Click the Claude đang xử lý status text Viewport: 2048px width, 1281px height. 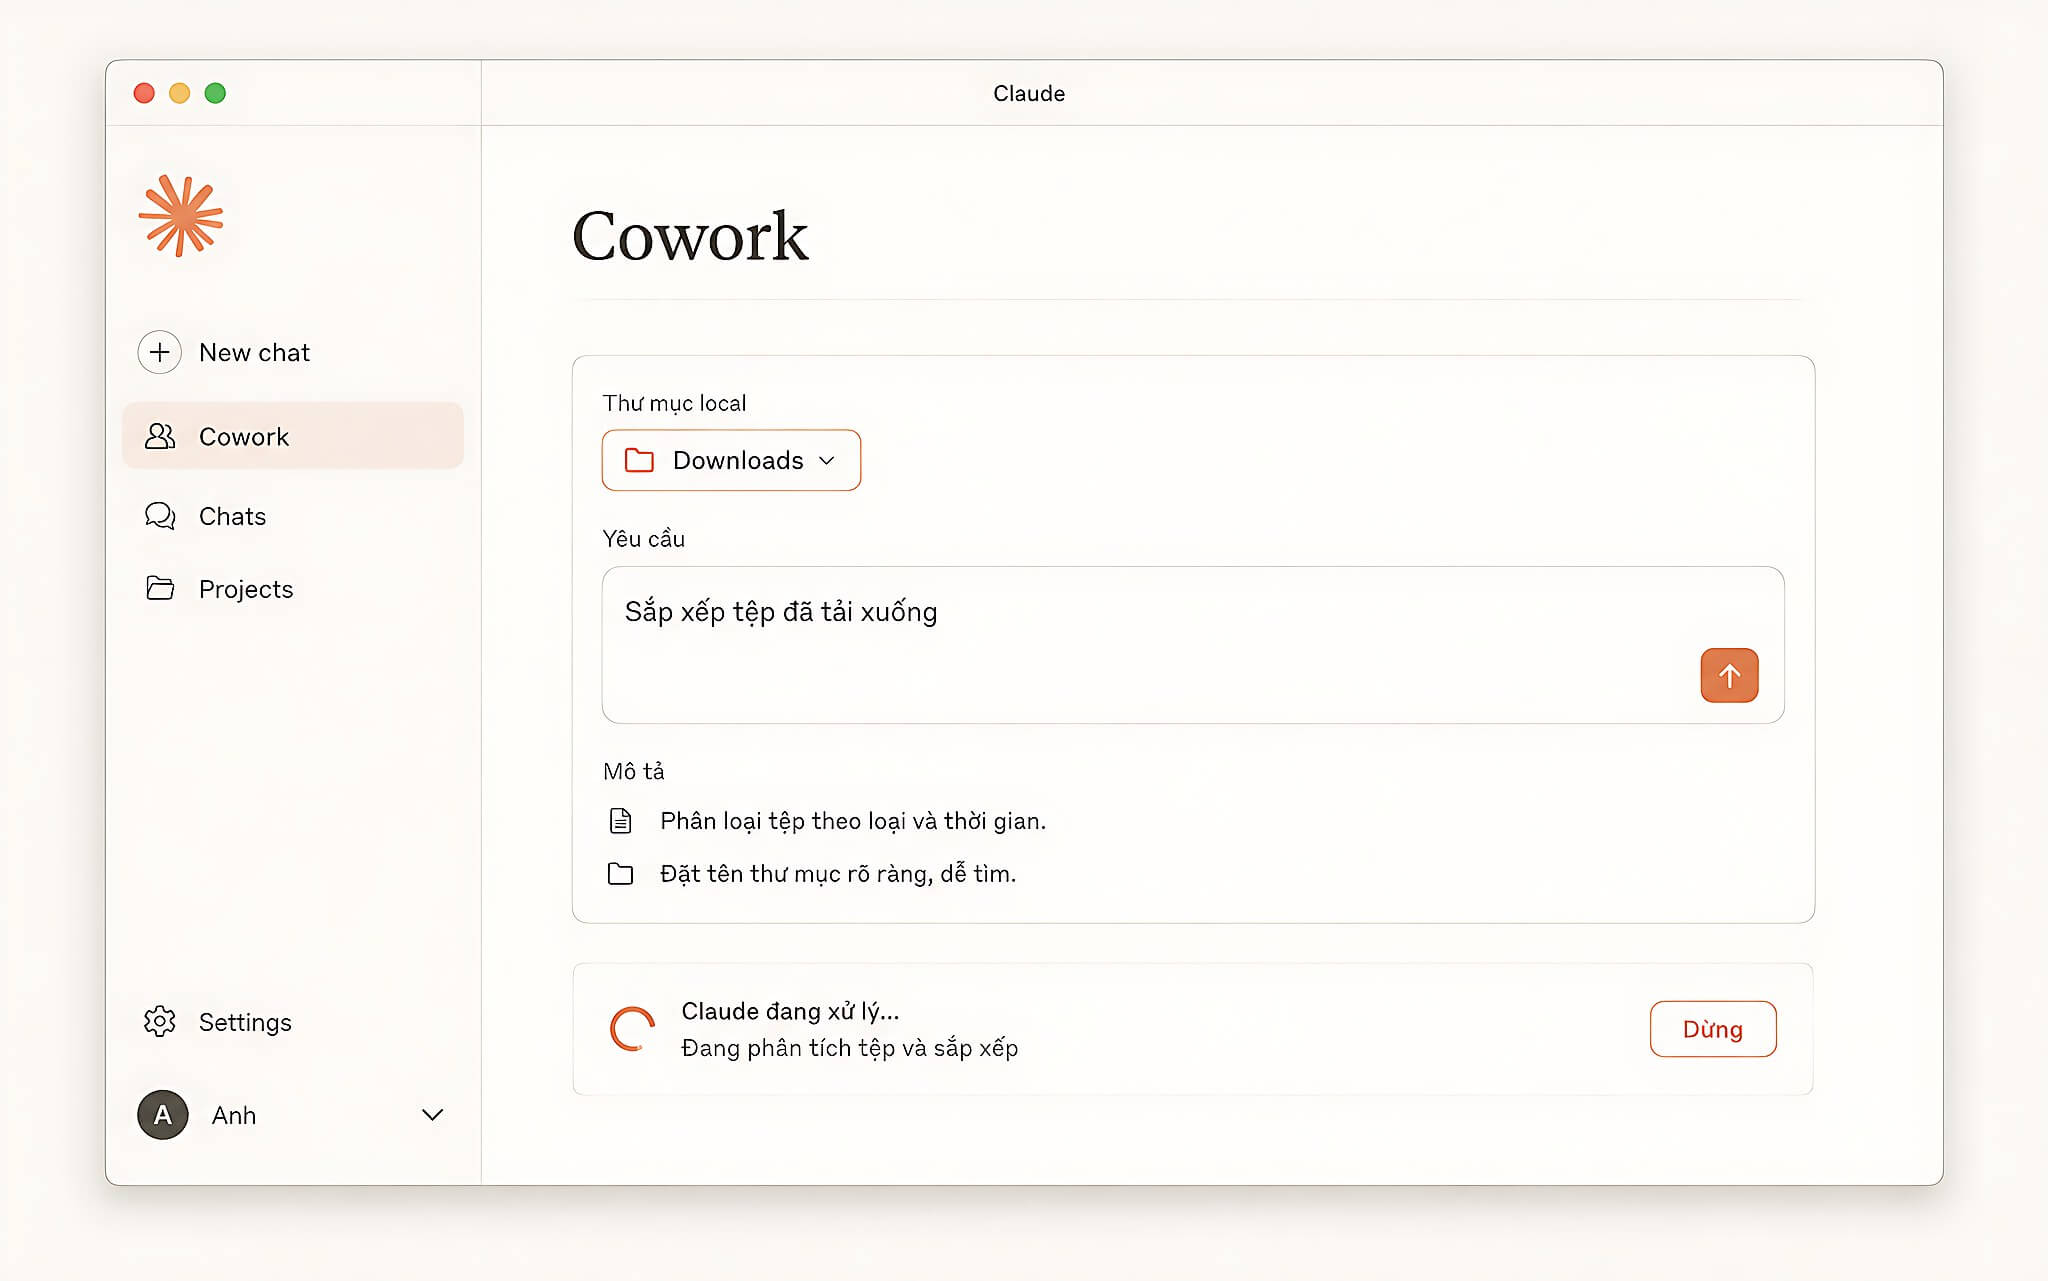coord(790,1011)
